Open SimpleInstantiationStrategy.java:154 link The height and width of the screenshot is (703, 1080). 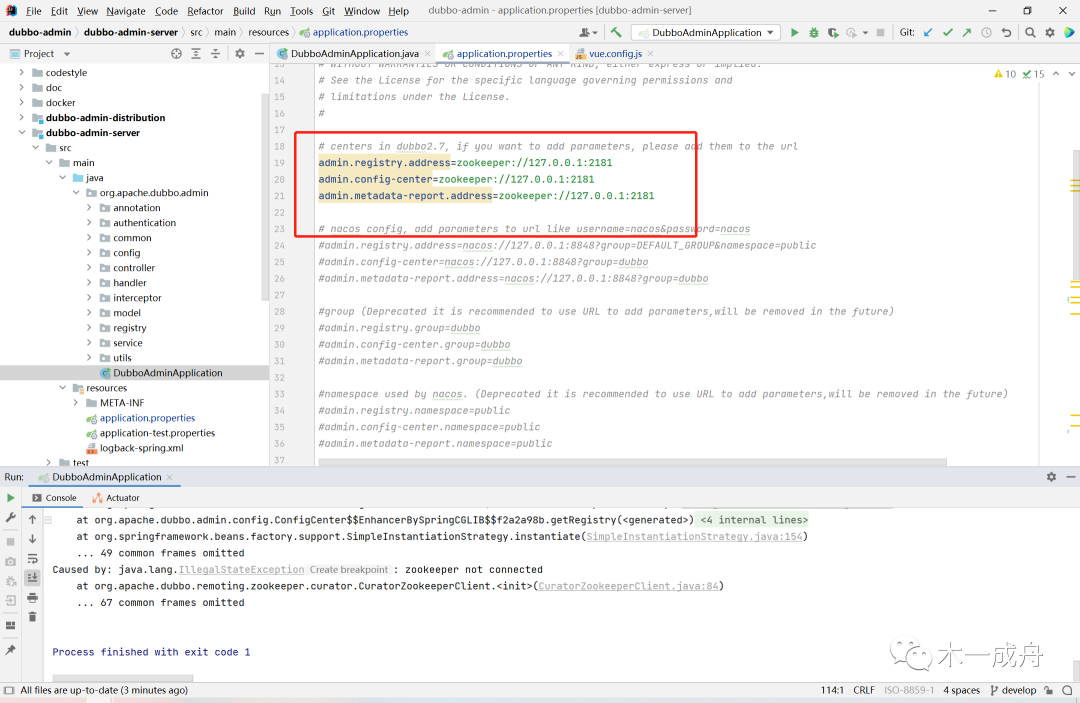pyautogui.click(x=694, y=536)
